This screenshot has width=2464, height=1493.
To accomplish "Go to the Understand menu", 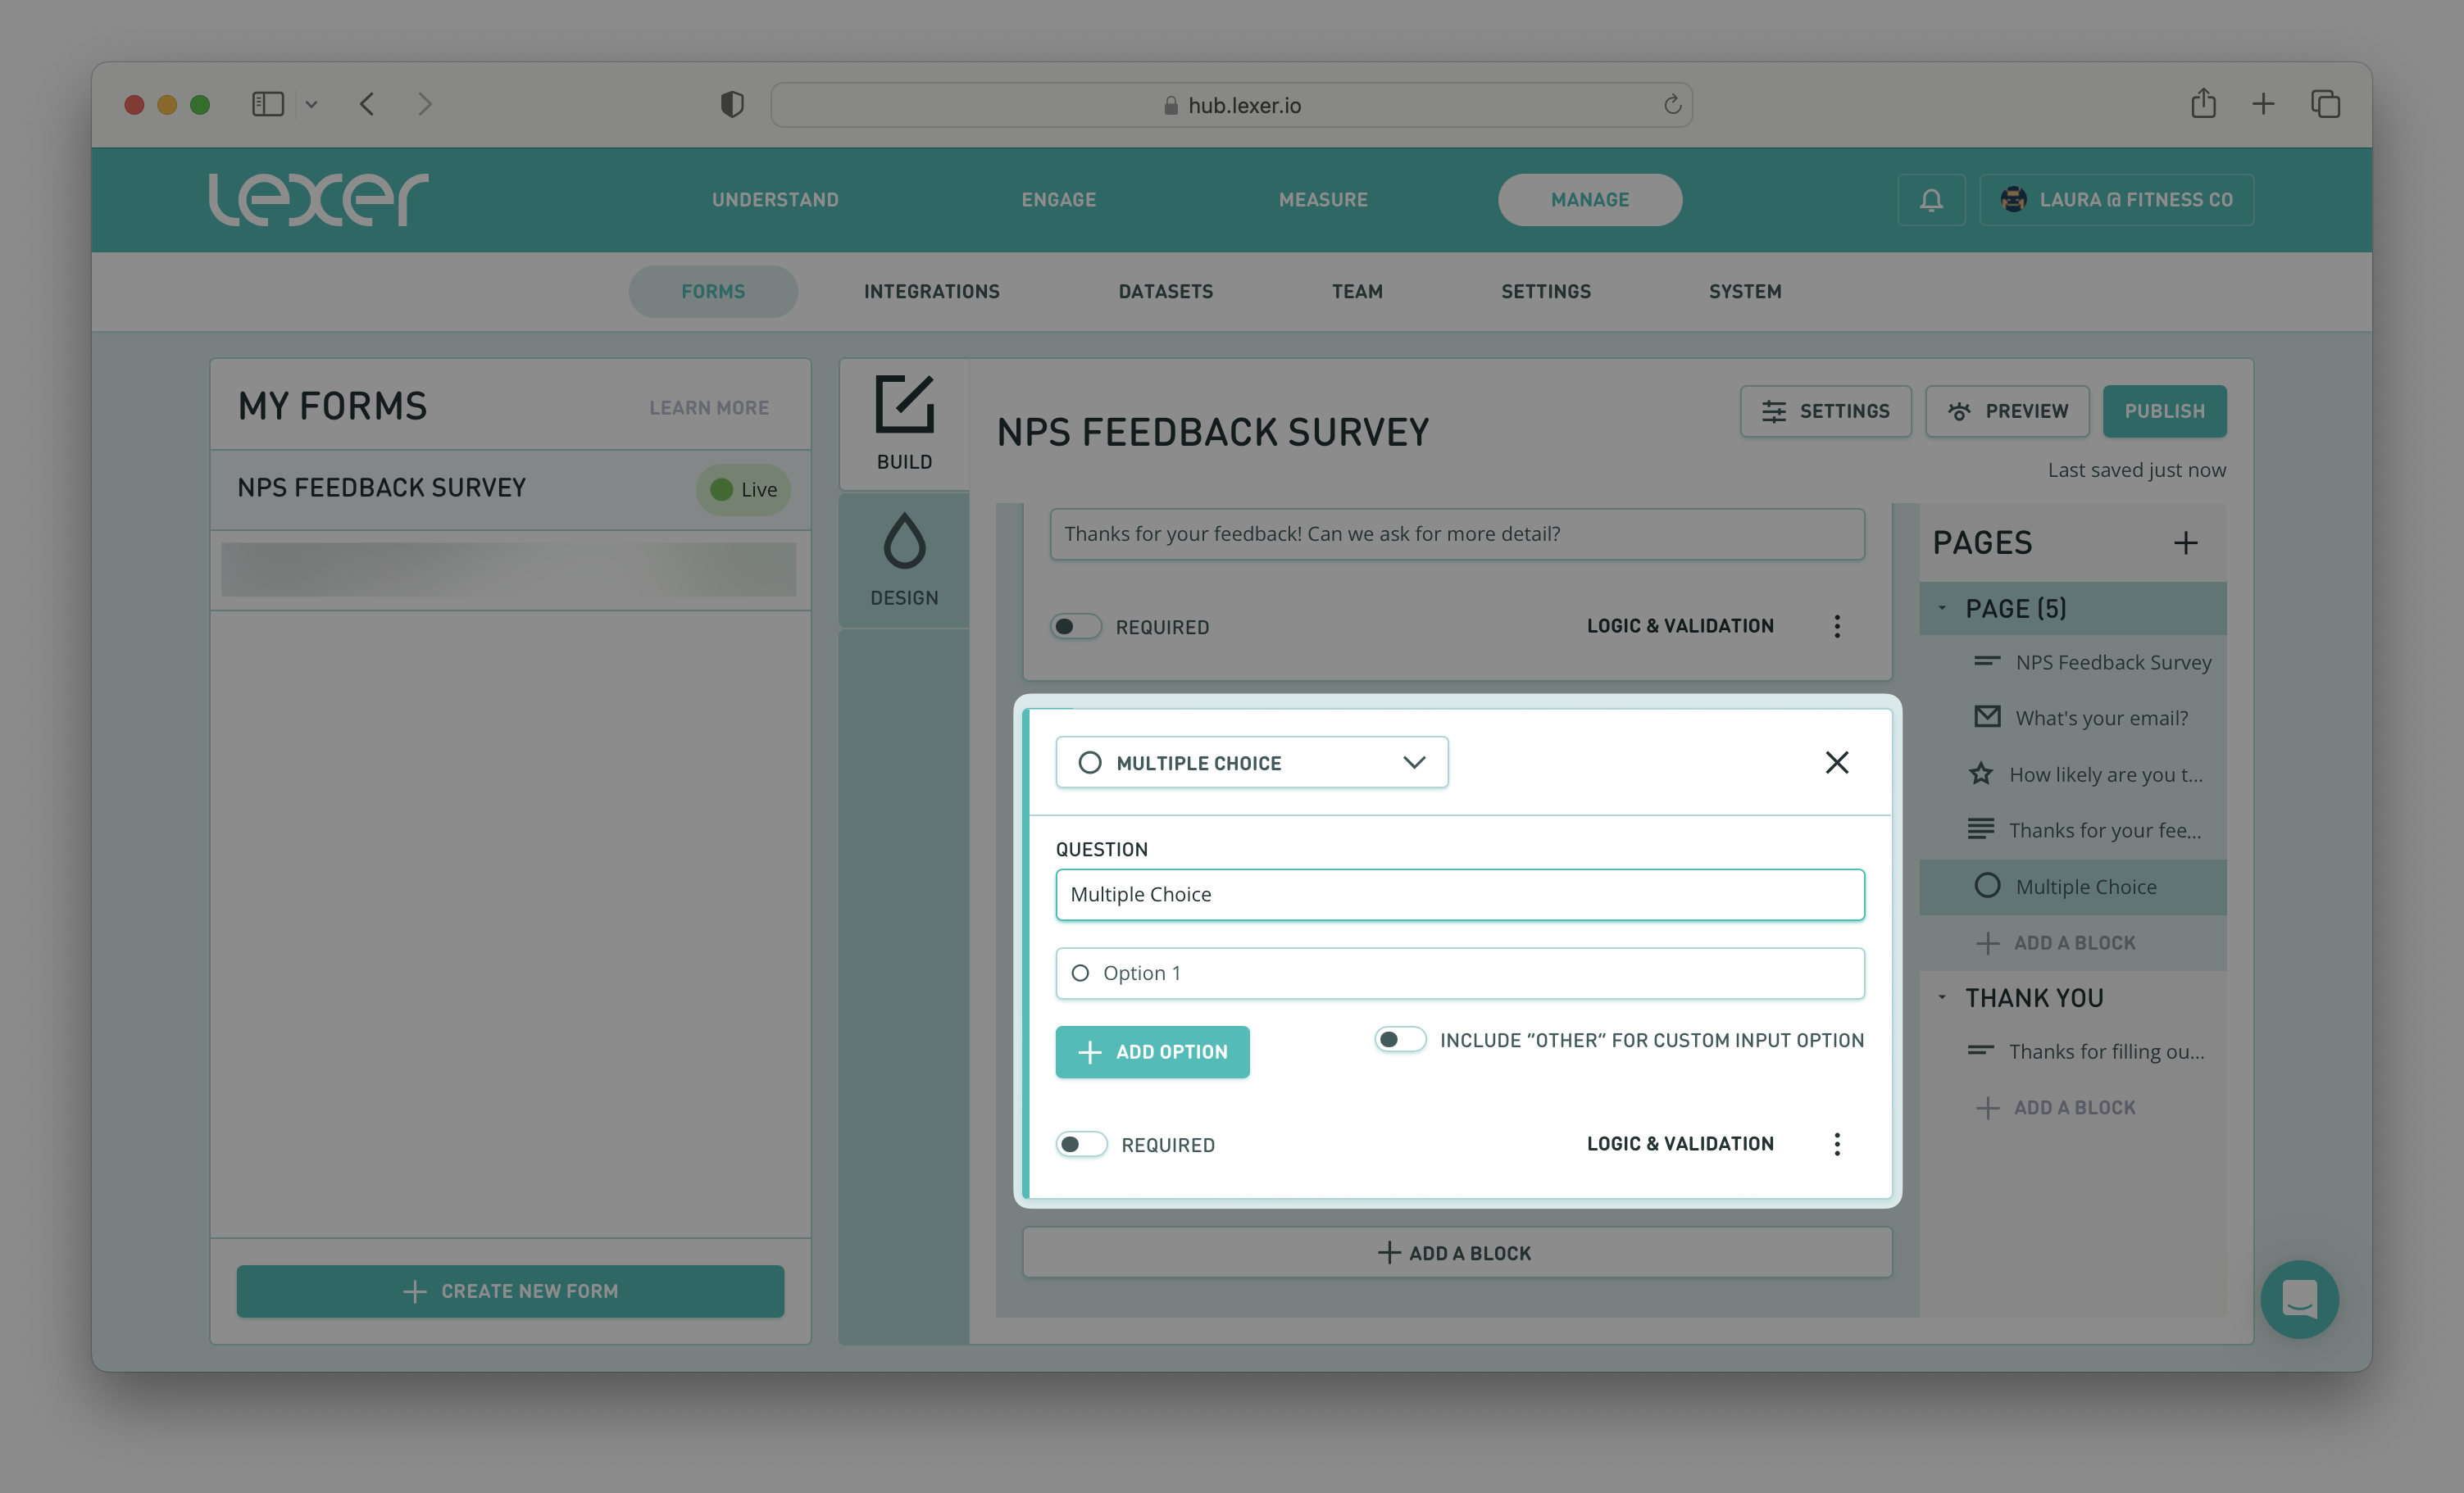I will (775, 200).
